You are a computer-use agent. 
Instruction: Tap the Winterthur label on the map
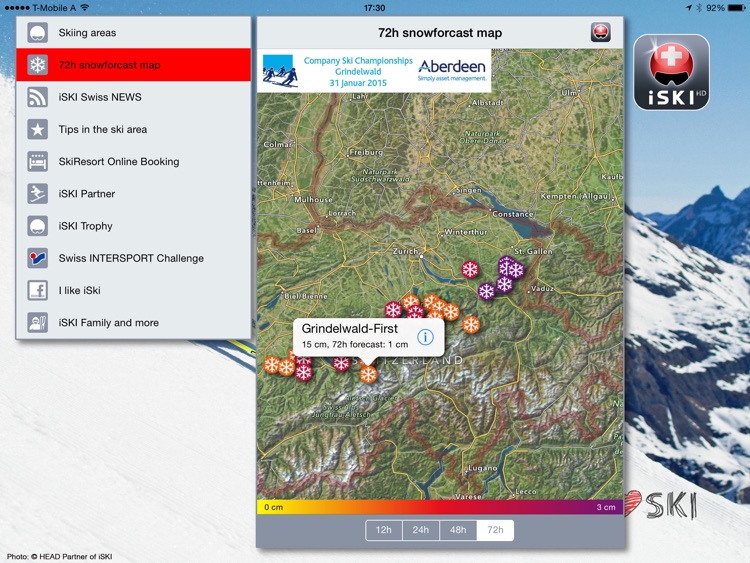466,232
